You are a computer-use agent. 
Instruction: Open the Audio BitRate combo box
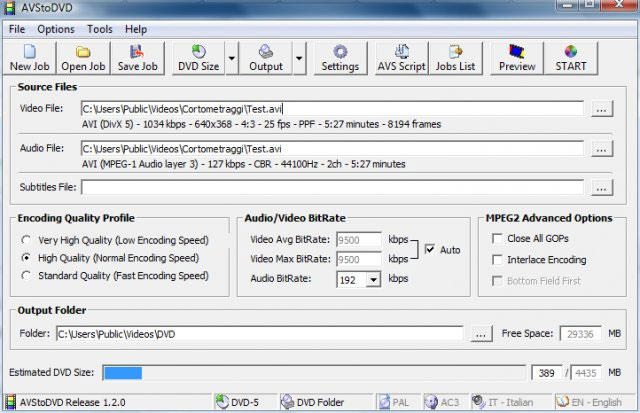(x=373, y=280)
